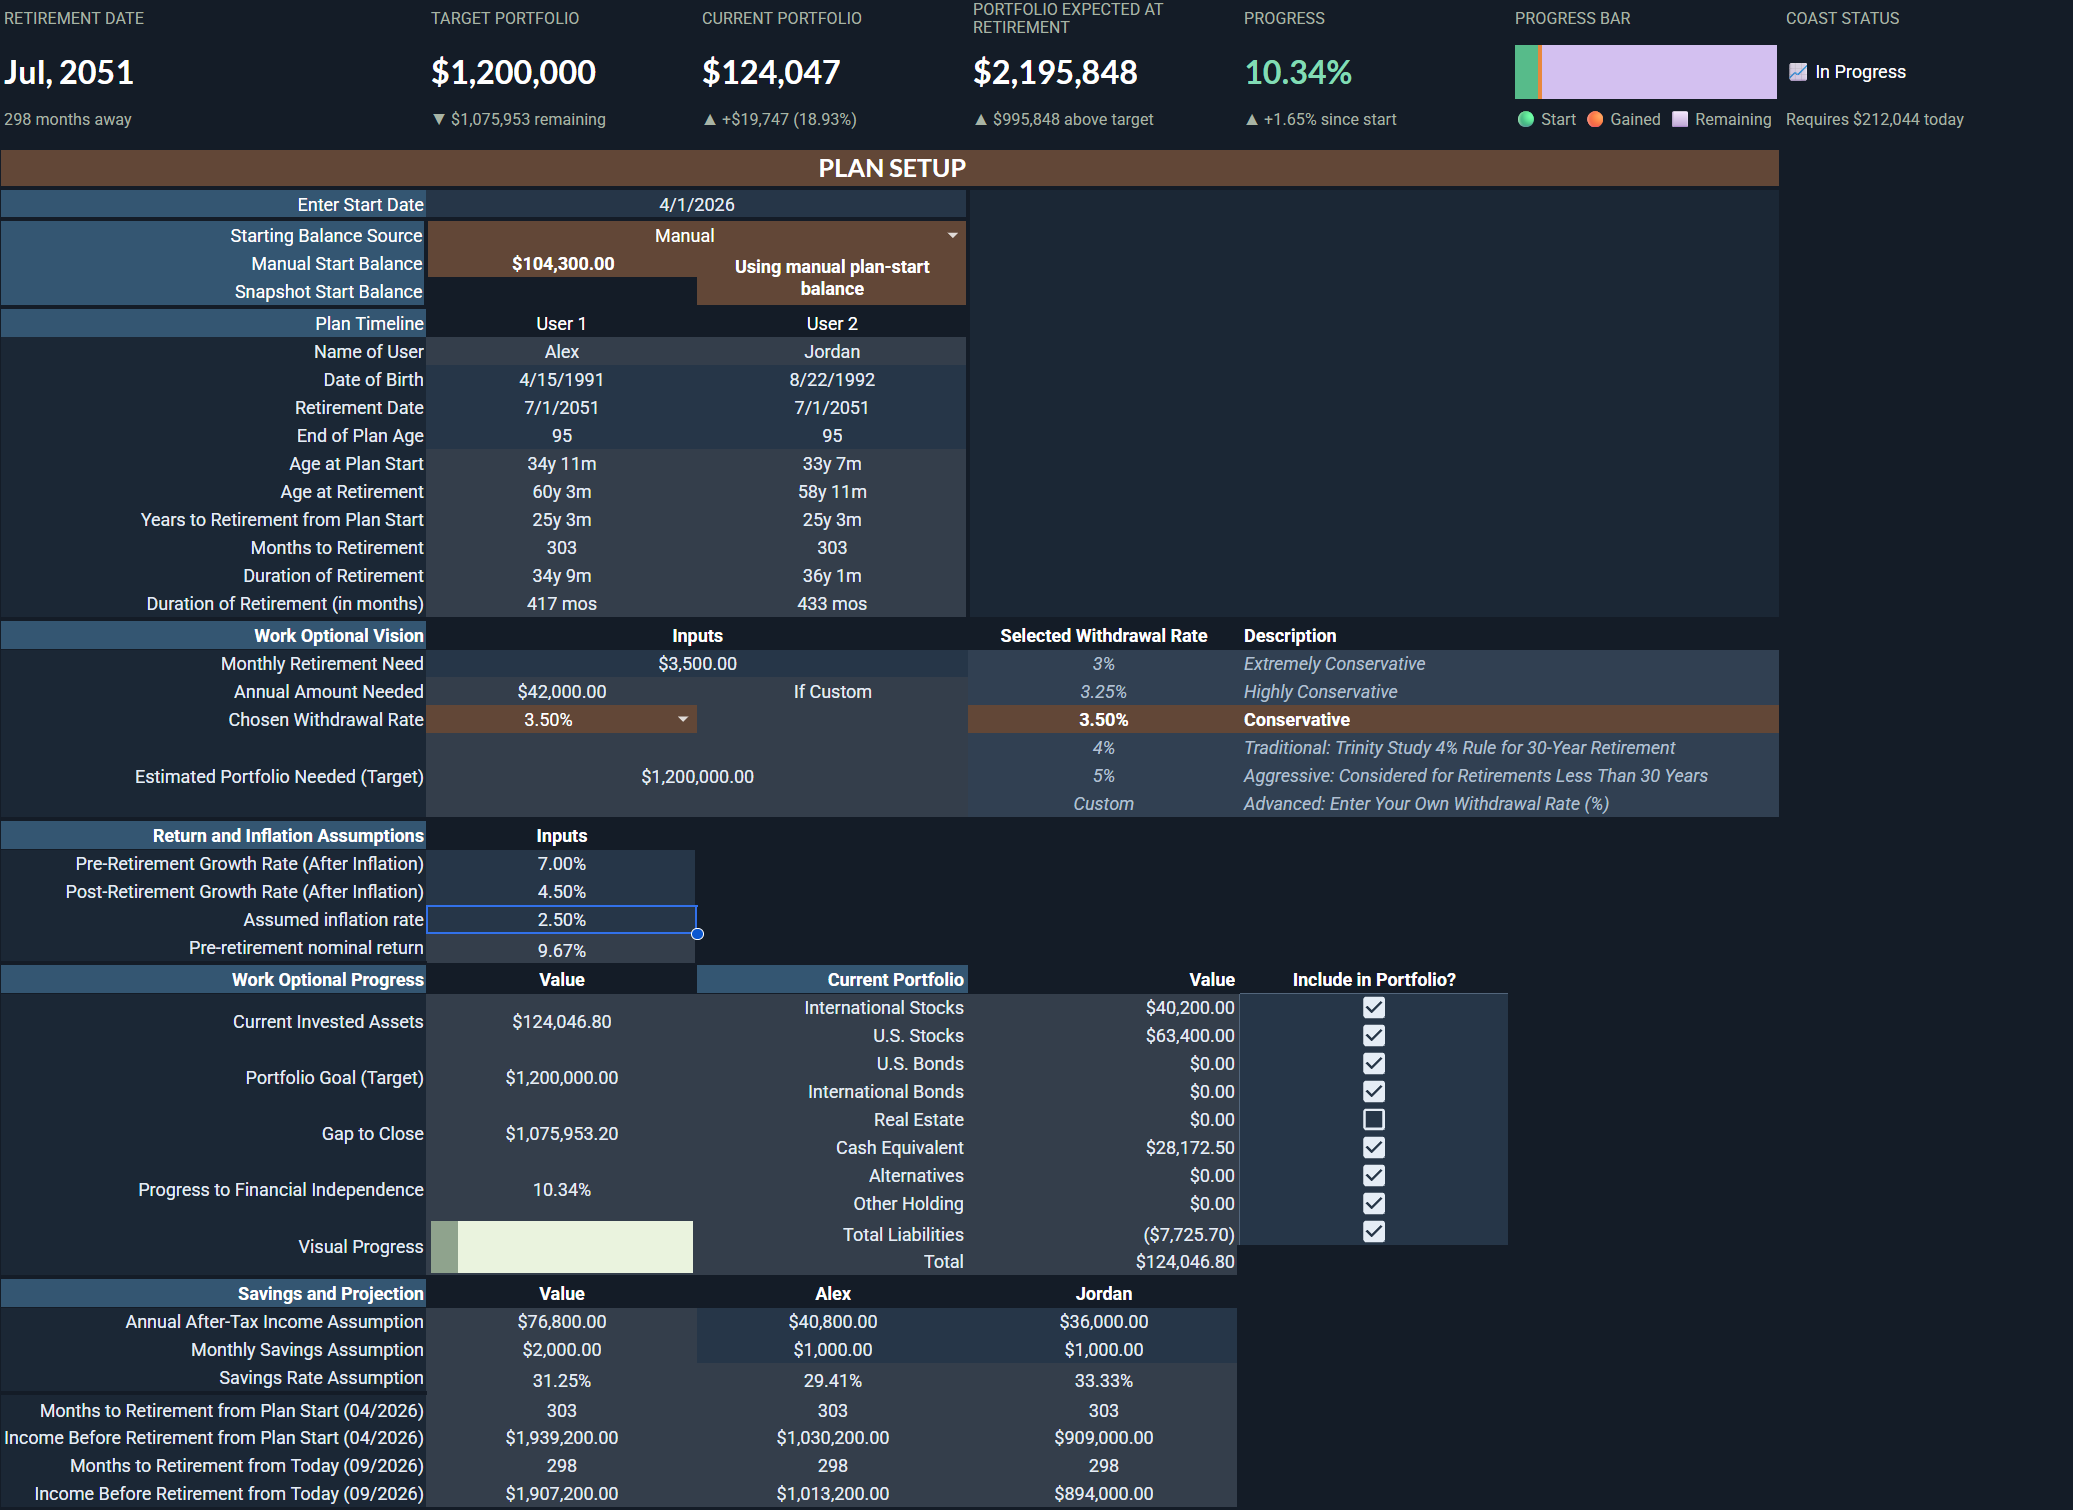This screenshot has height=1510, width=2073.
Task: Click U.S. Stocks value $63,400.00
Action: point(1190,1035)
